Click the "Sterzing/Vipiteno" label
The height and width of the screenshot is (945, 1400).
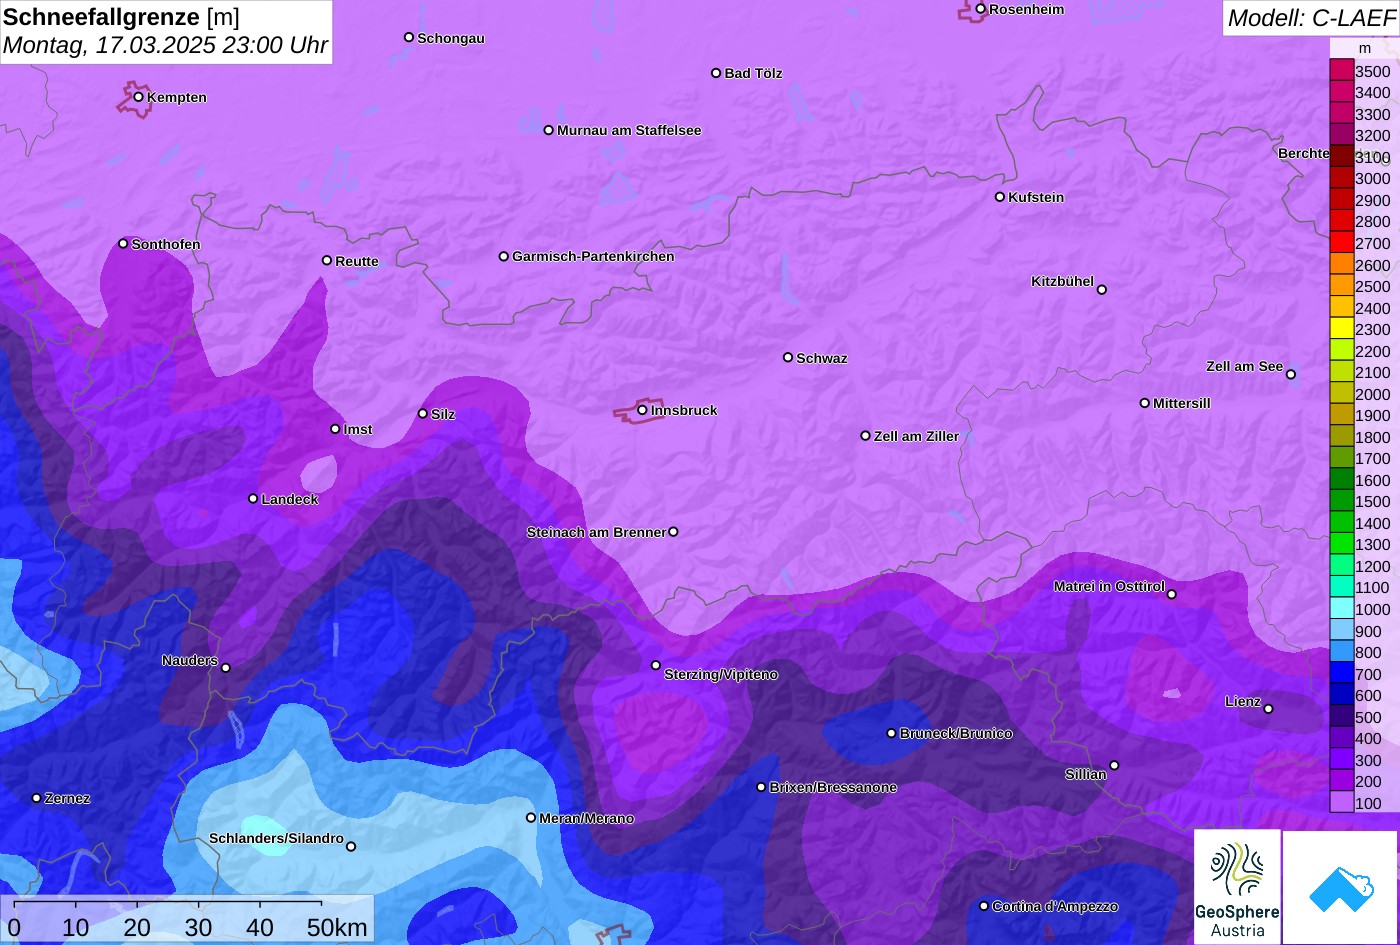[x=721, y=675]
